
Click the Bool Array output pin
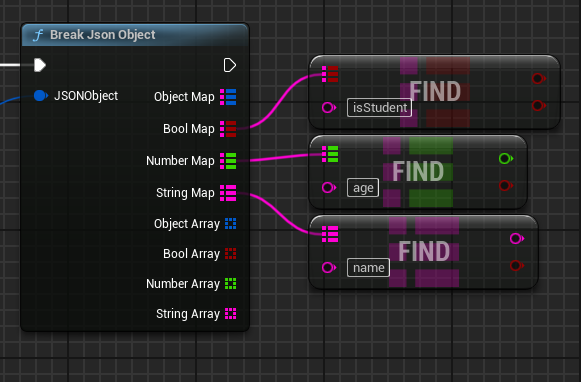pyautogui.click(x=230, y=254)
